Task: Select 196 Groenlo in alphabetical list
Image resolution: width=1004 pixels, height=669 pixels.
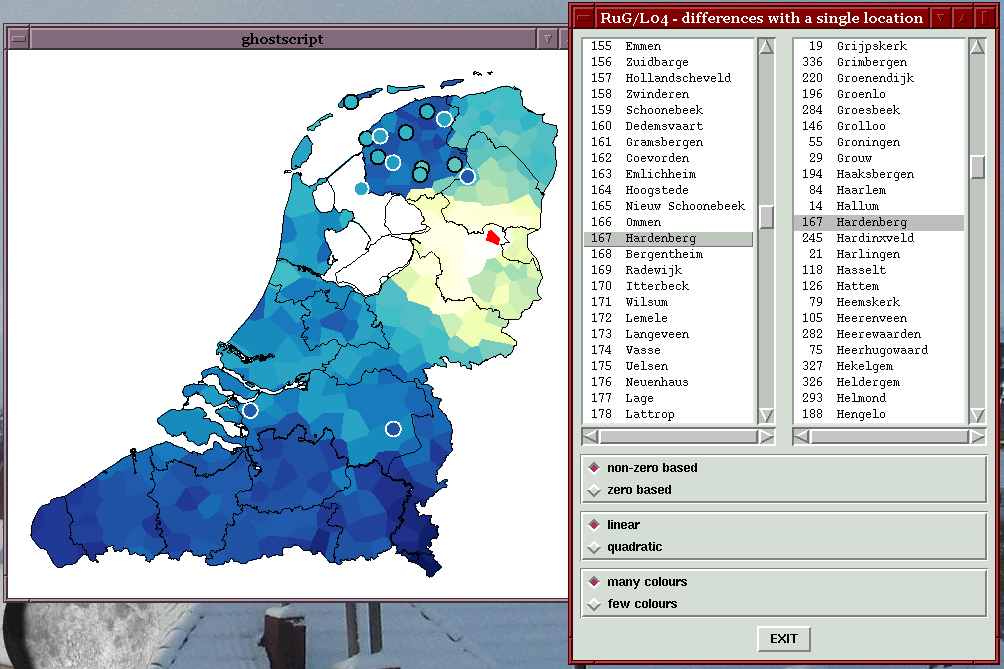Action: pos(879,94)
